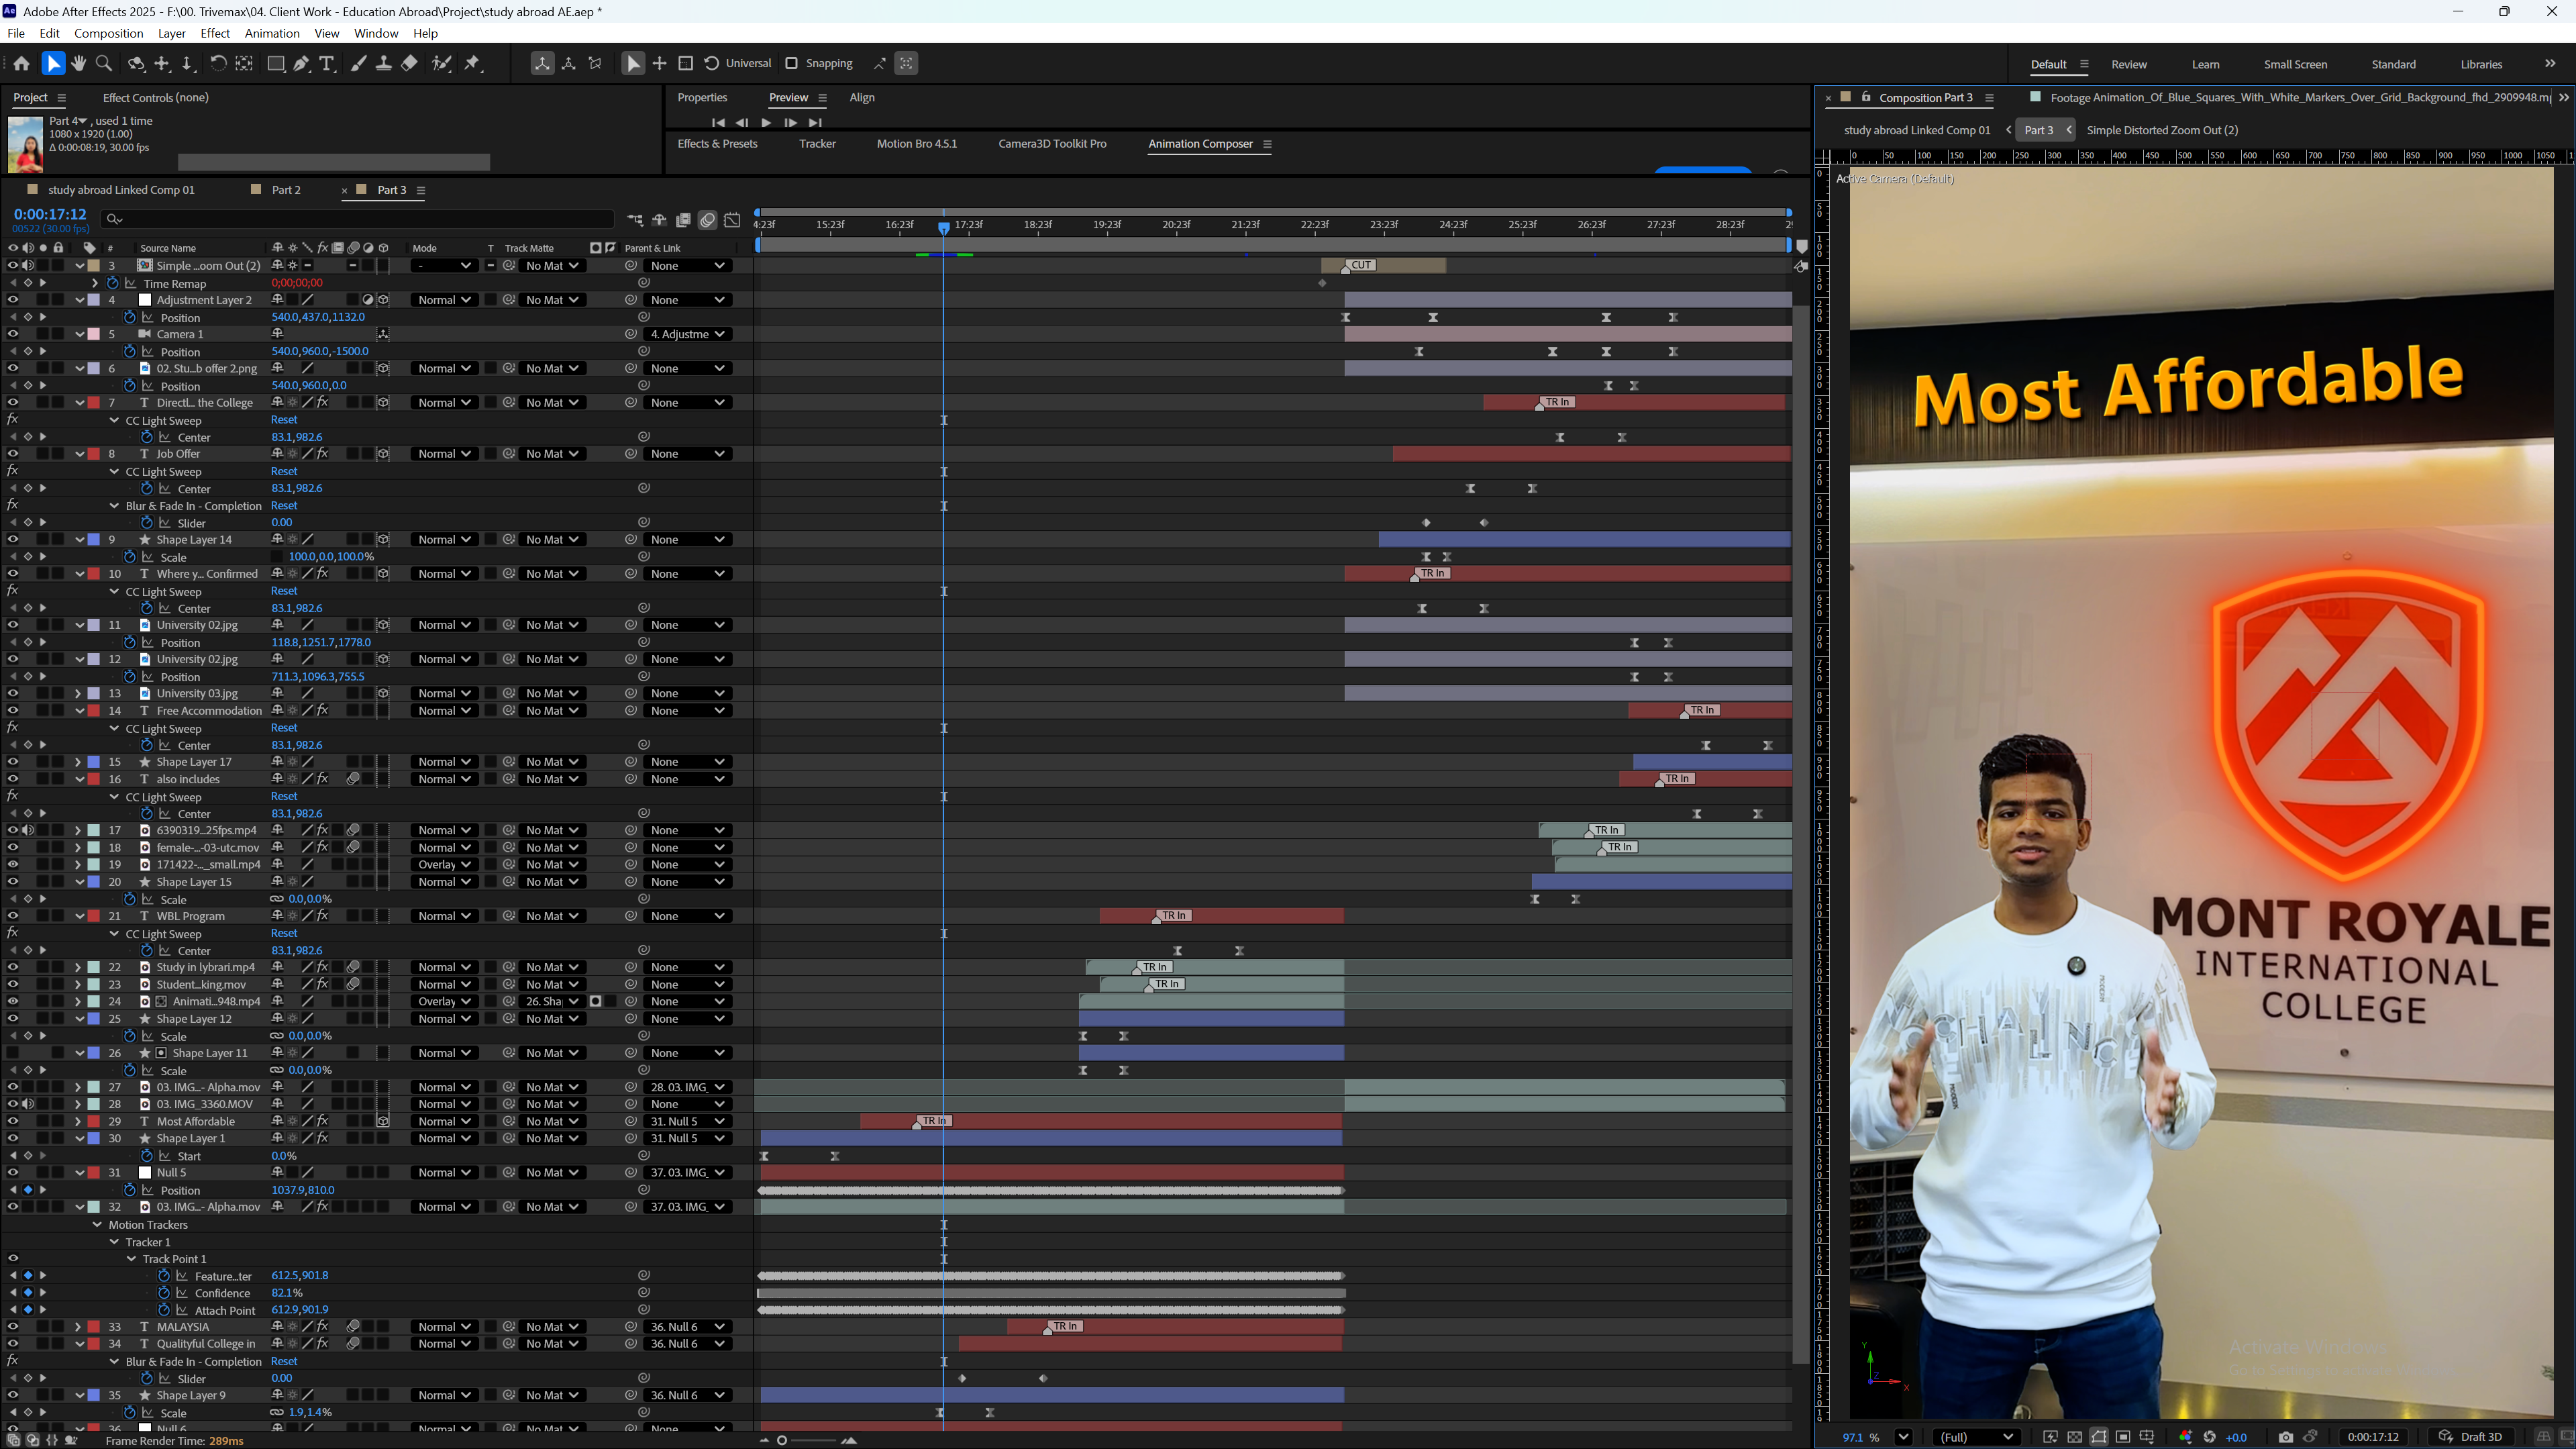Select the Pen tool

[x=301, y=63]
